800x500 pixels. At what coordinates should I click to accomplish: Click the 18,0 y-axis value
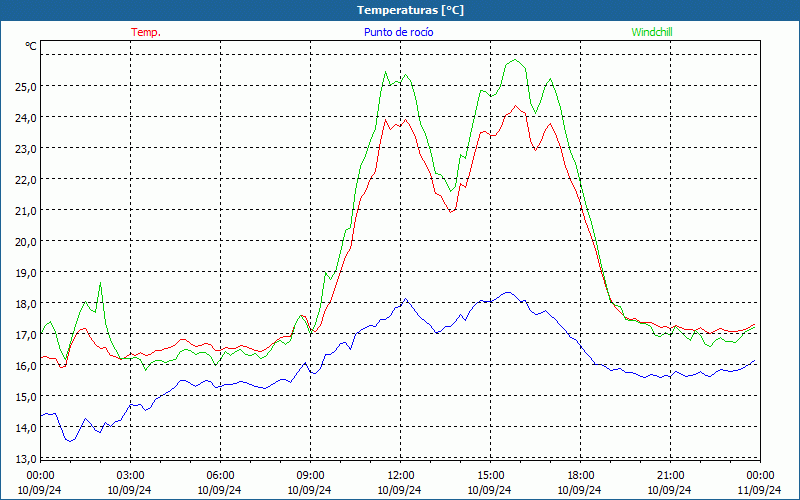click(x=26, y=304)
